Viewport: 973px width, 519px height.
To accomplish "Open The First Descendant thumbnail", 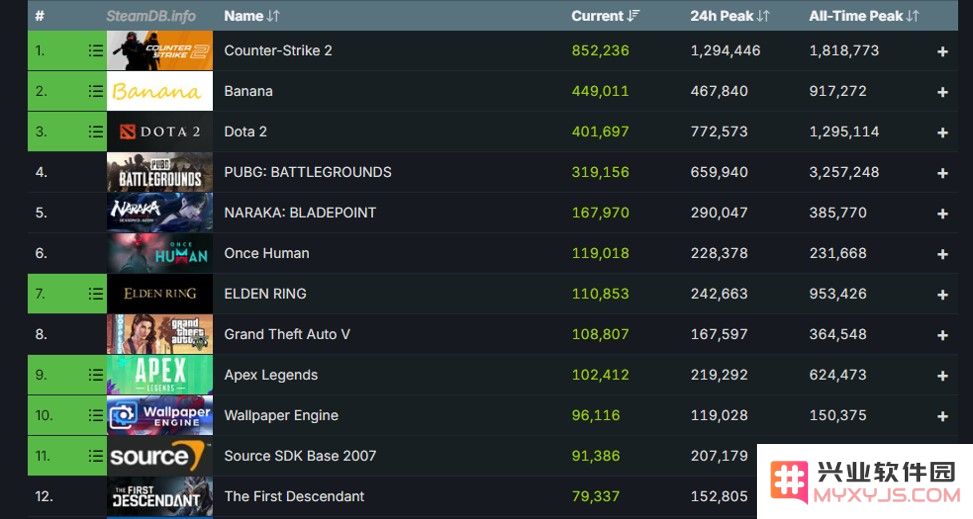I will (x=159, y=497).
